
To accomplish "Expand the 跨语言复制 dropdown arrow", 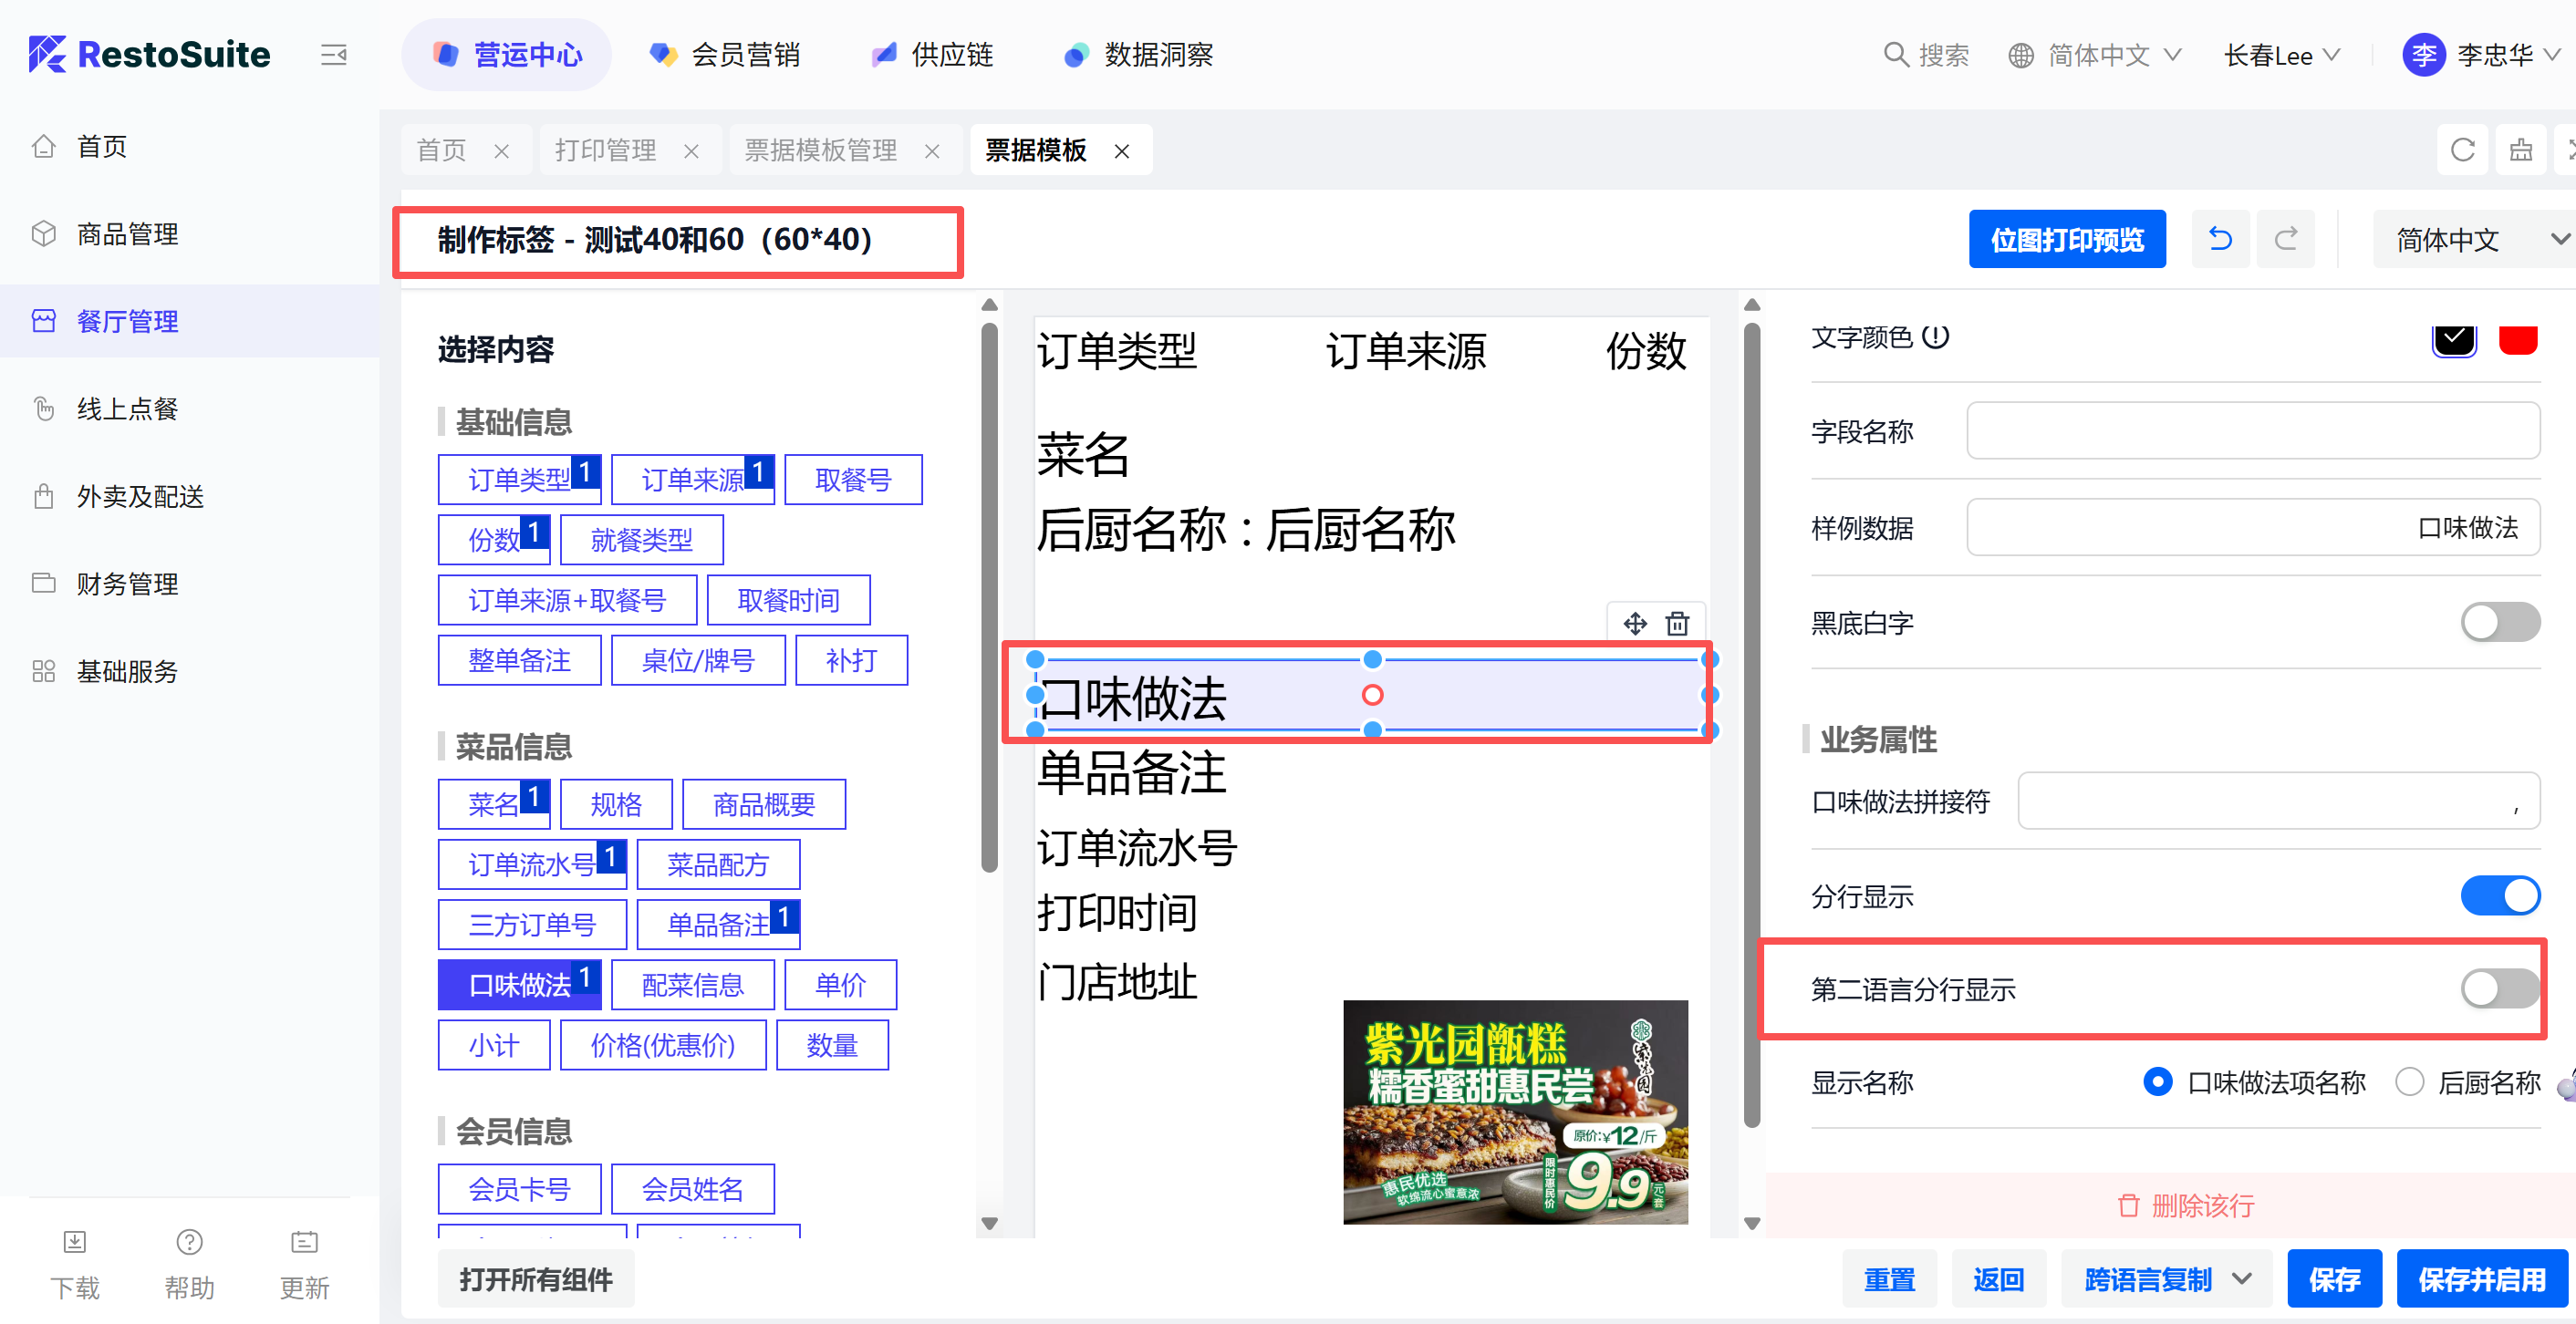I will (x=2242, y=1278).
